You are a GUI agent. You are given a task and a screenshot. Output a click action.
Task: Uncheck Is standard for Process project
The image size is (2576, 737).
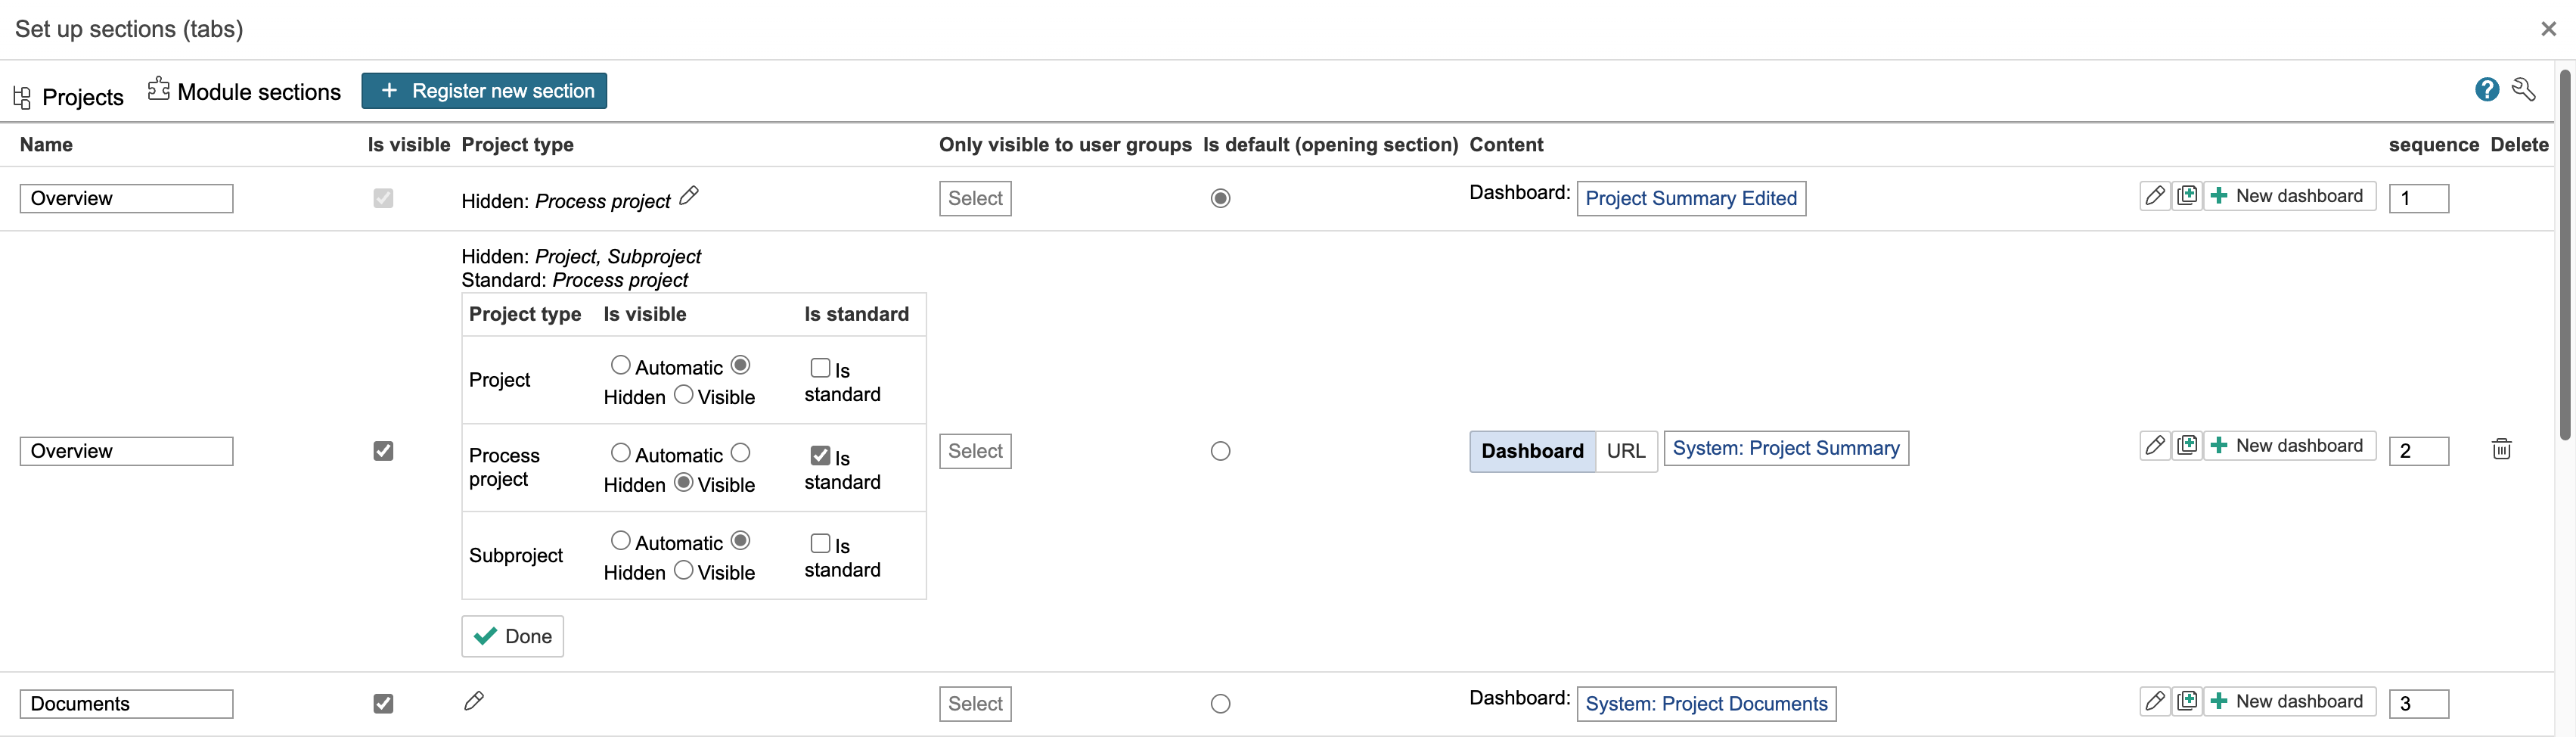820,456
